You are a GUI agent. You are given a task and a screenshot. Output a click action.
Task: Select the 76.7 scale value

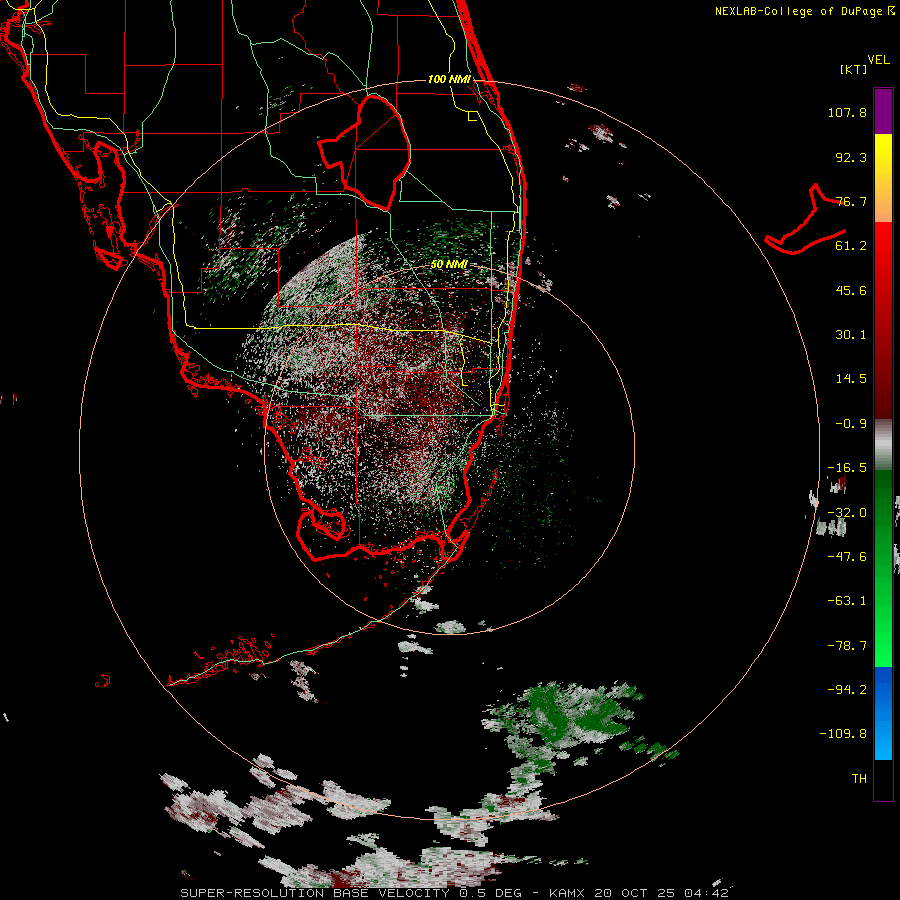(851, 201)
